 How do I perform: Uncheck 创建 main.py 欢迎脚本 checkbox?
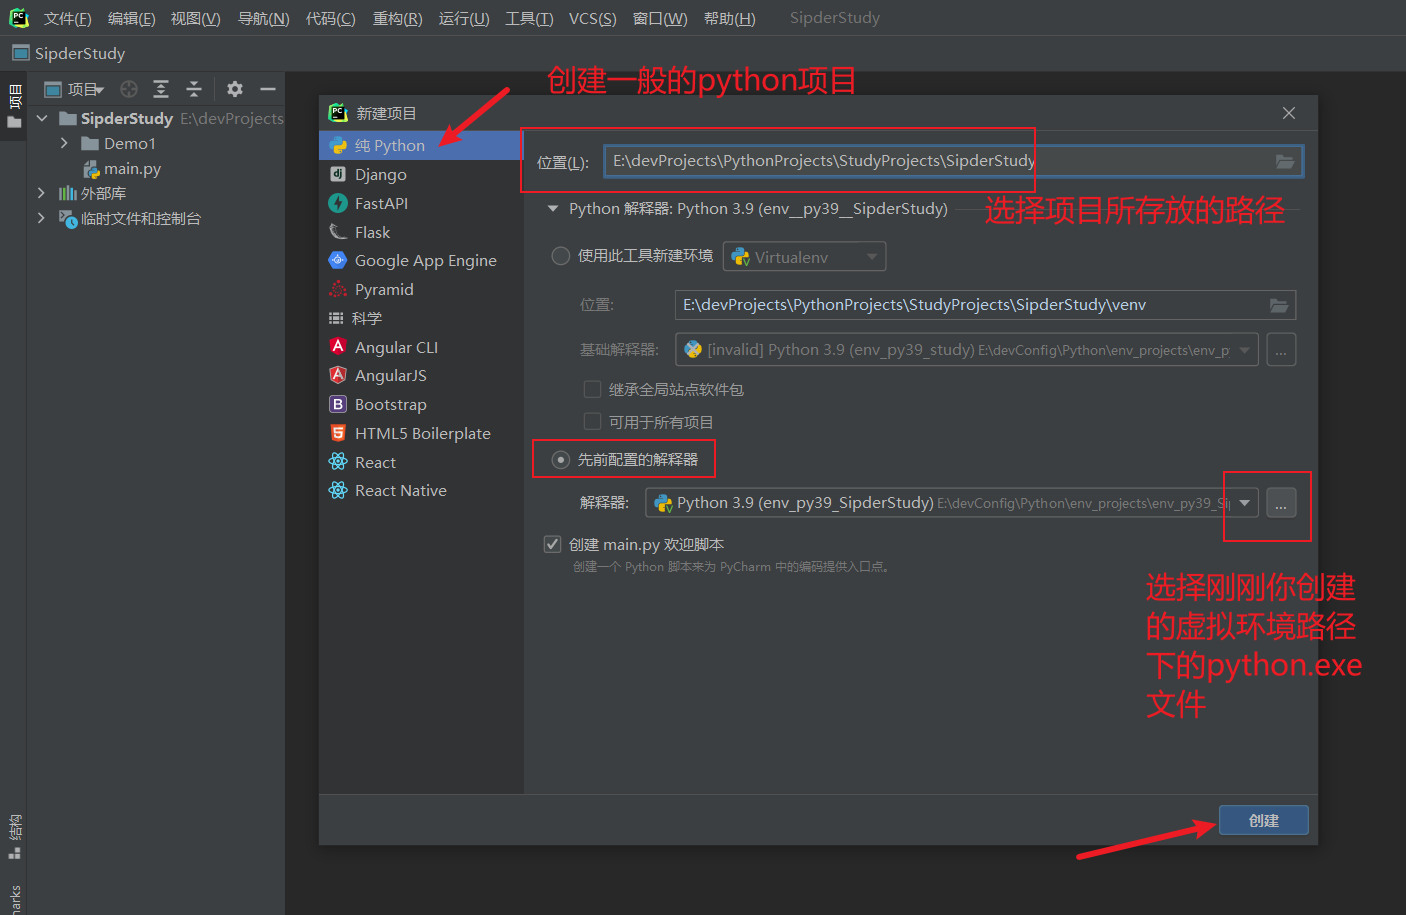pos(552,544)
